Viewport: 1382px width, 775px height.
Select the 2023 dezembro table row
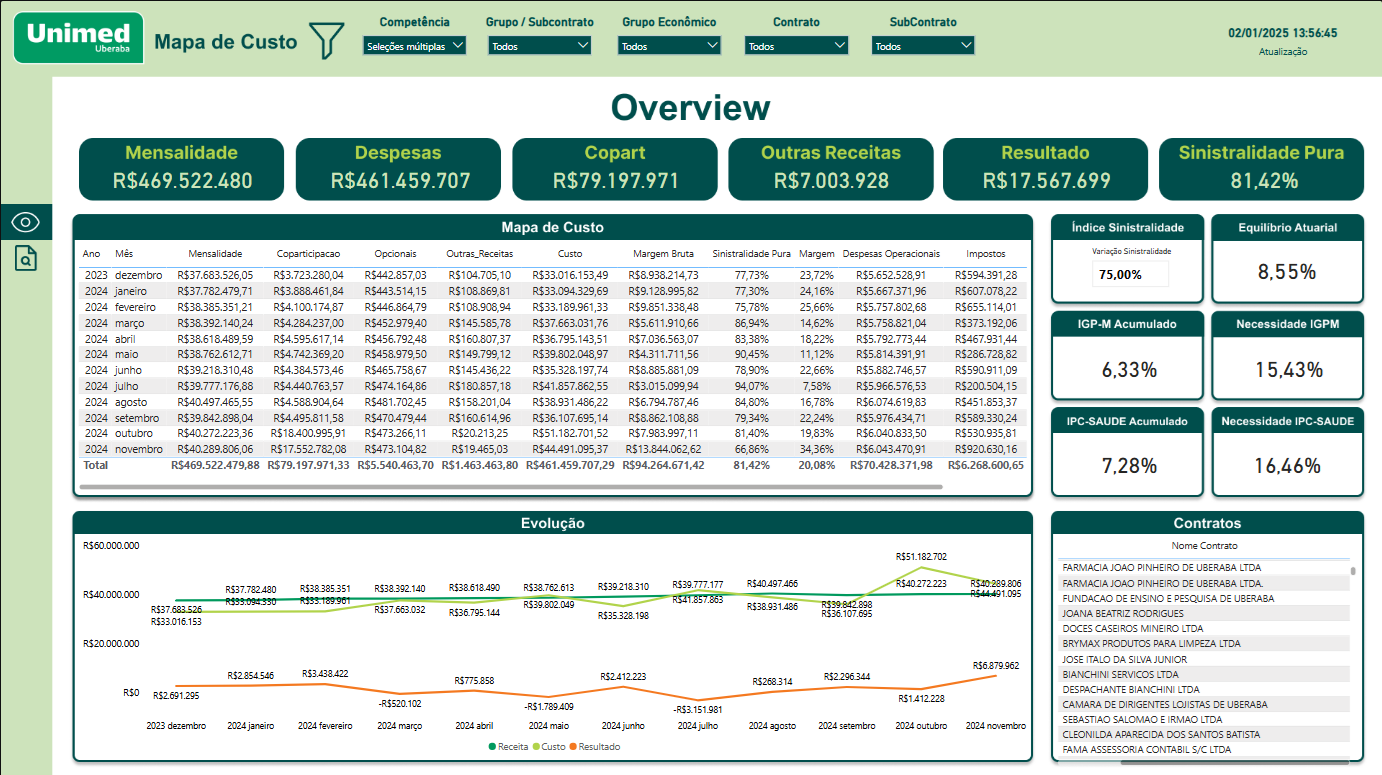tap(552, 275)
